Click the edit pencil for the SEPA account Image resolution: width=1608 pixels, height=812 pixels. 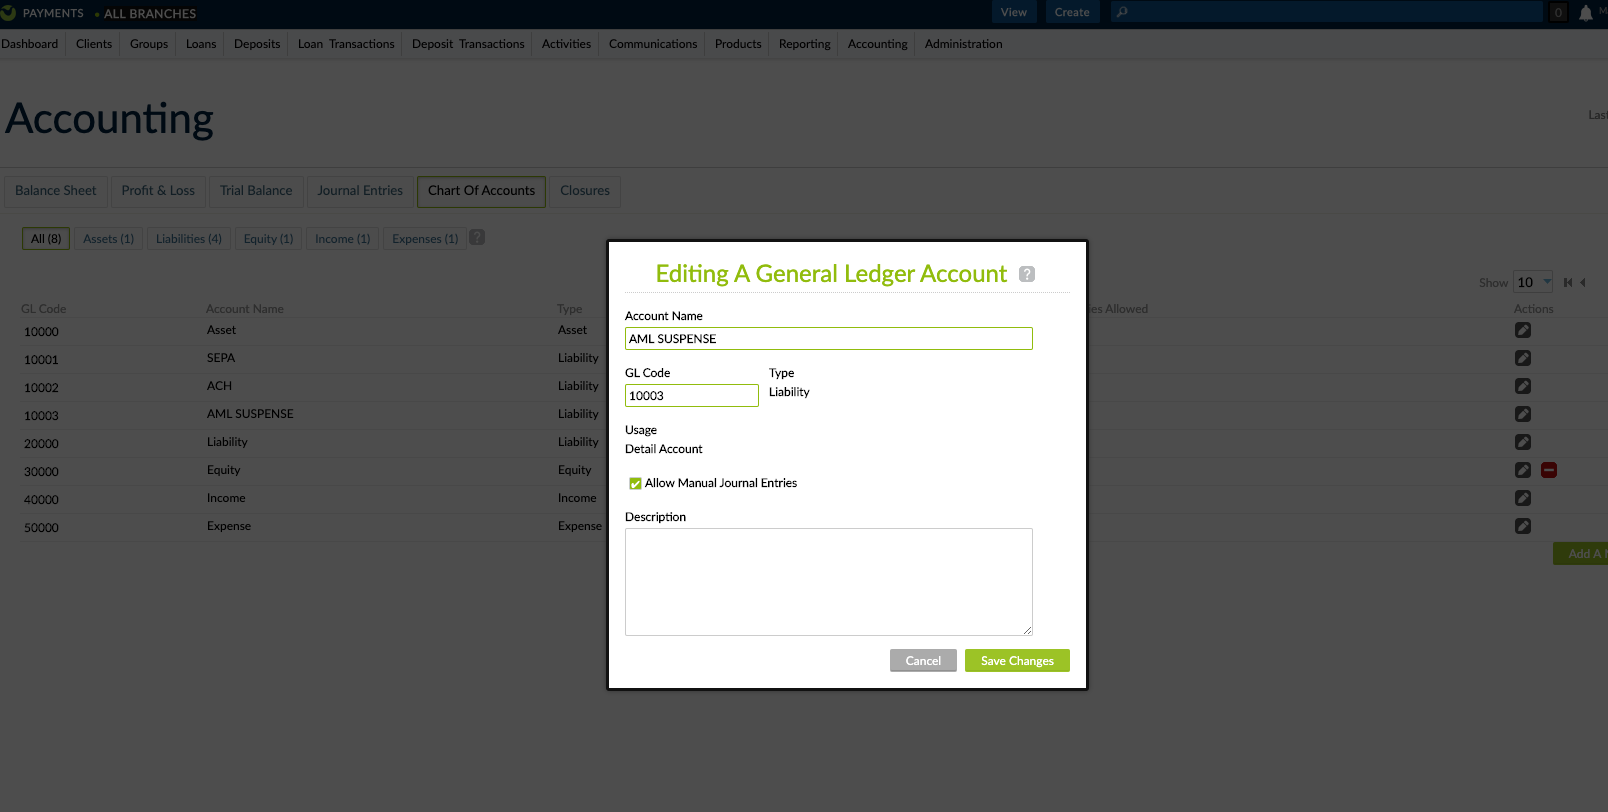tap(1522, 358)
